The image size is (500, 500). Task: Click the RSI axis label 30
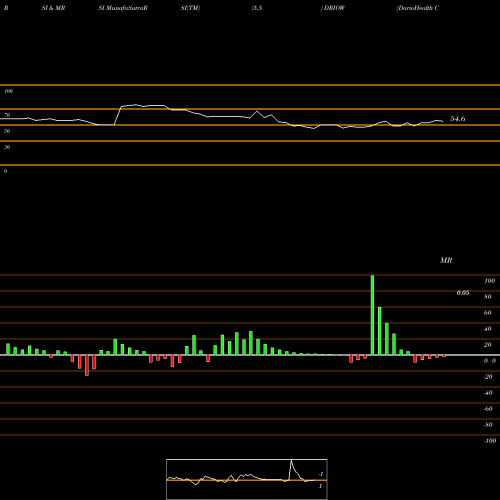coord(7,147)
